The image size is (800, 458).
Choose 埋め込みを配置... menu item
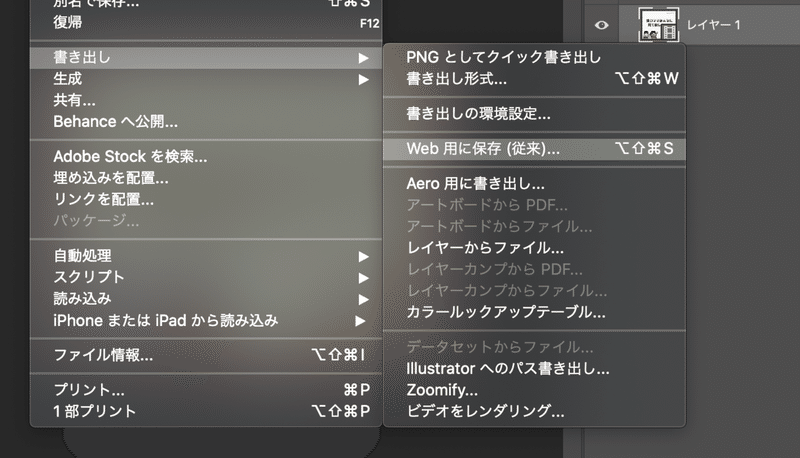(x=206, y=178)
